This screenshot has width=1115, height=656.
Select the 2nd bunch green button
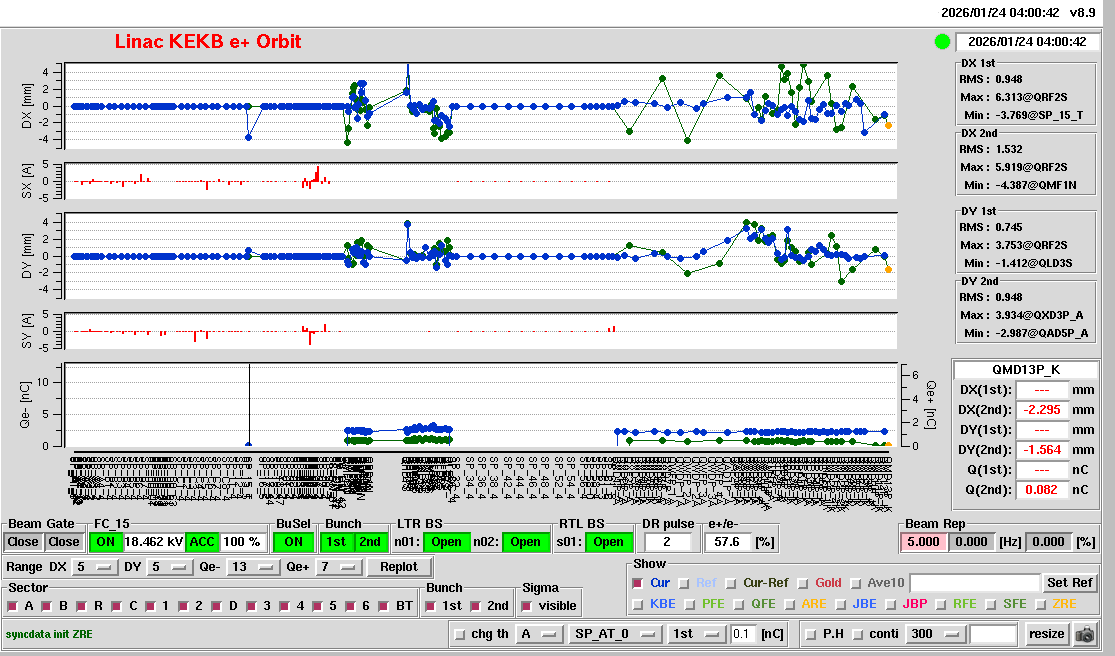point(370,542)
